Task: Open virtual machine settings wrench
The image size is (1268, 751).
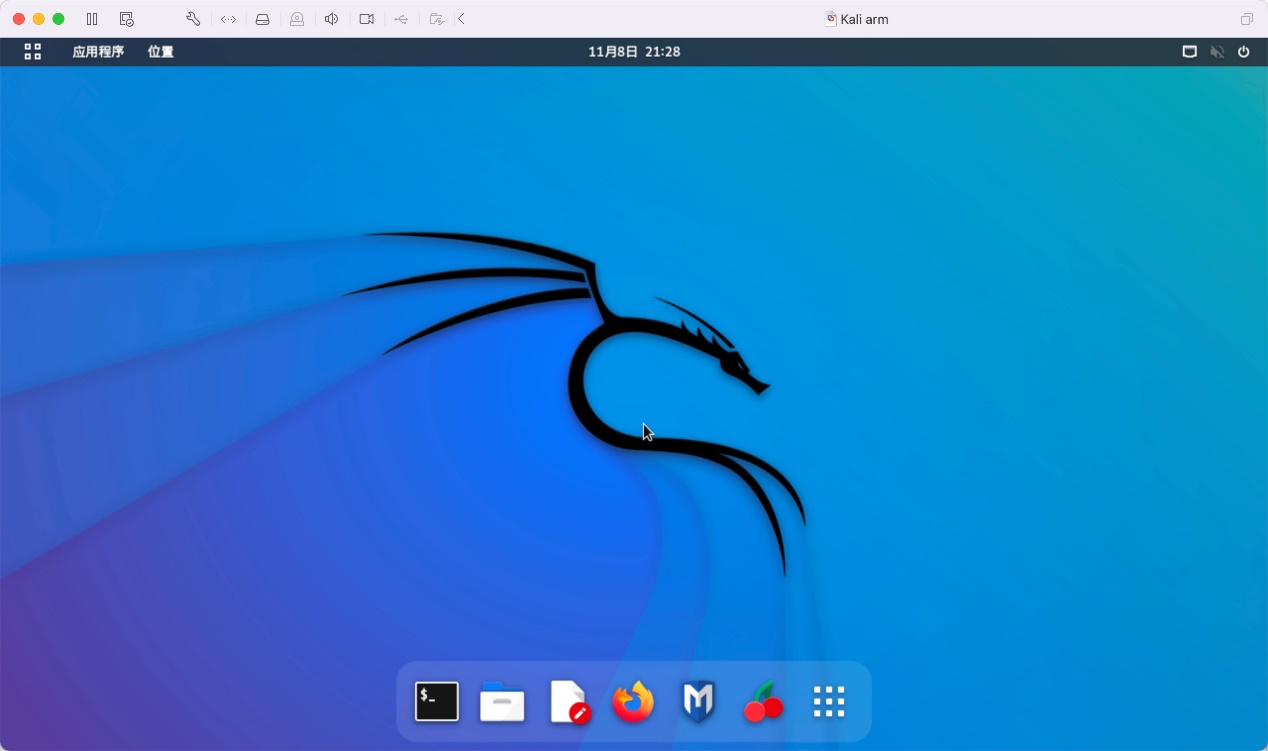Action: [x=193, y=19]
